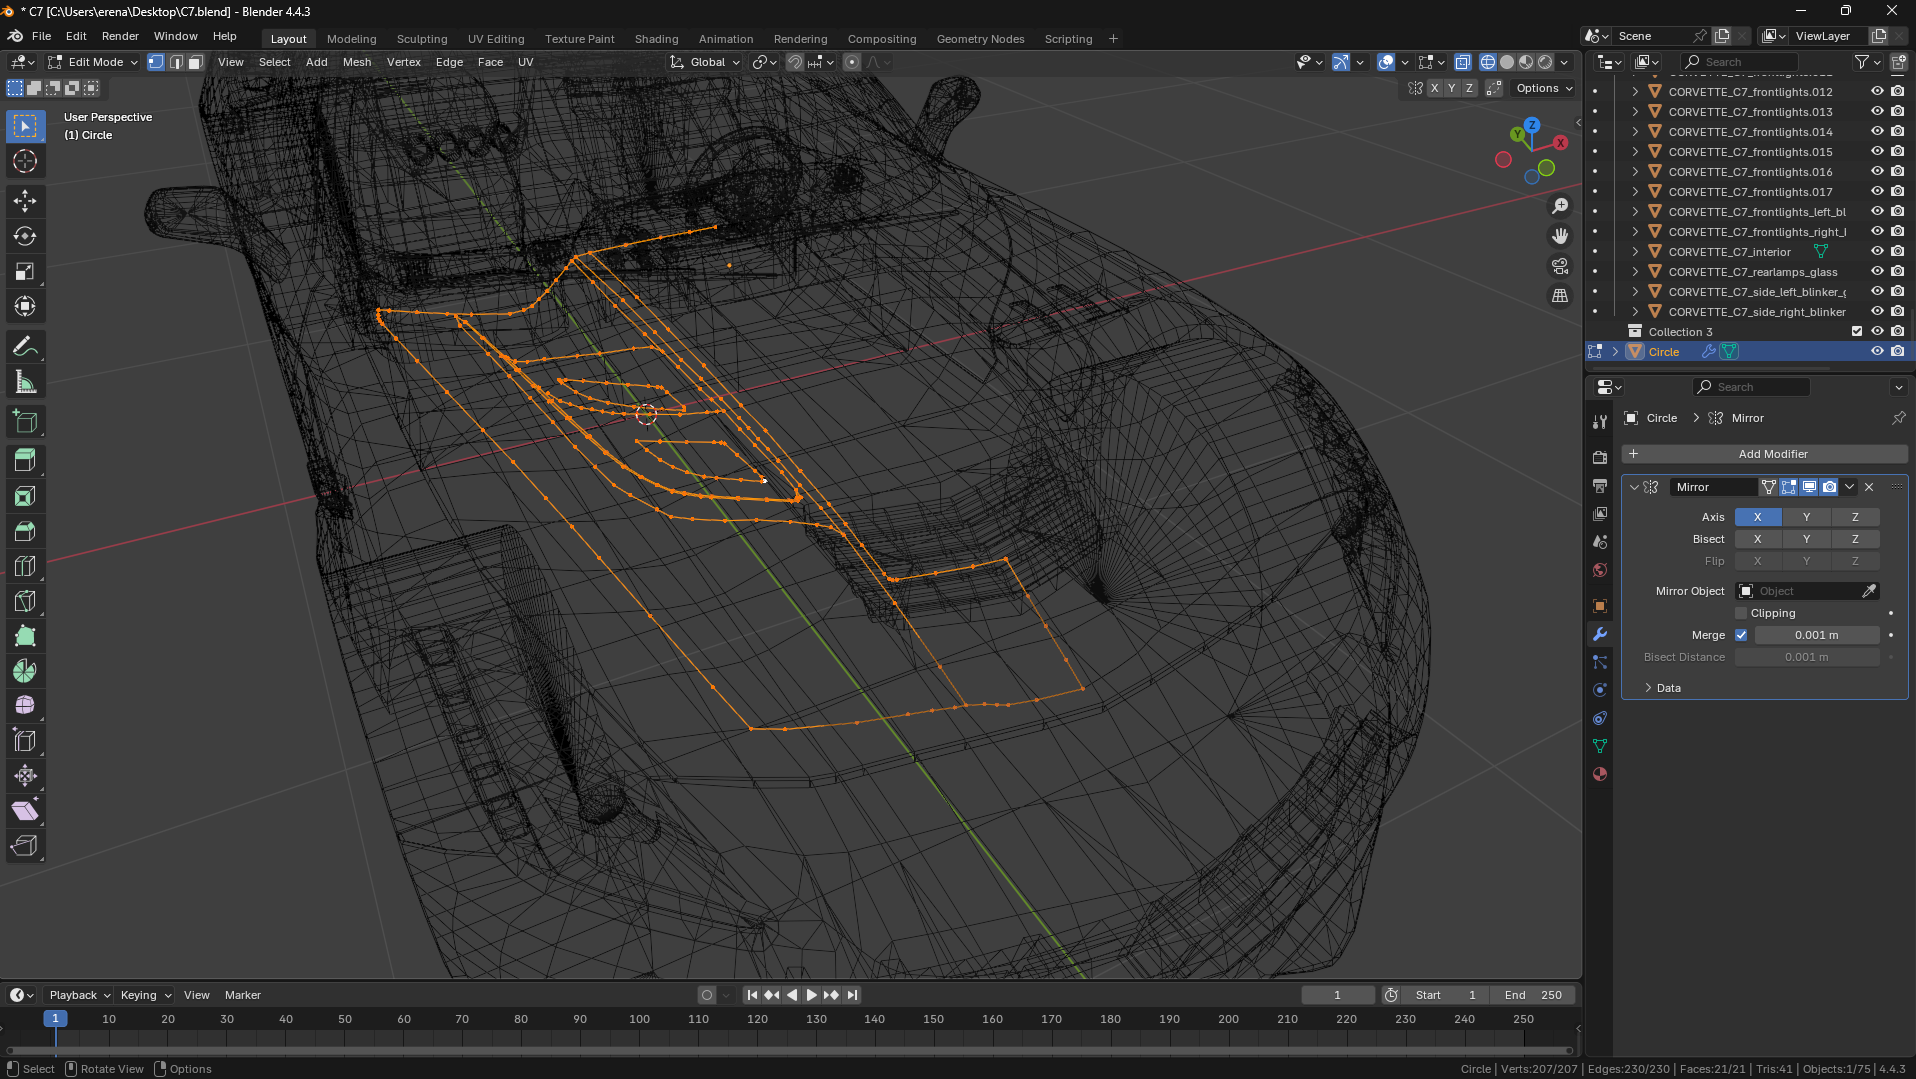The width and height of the screenshot is (1916, 1079).
Task: Uncheck the Merge checkbox
Action: (1741, 635)
